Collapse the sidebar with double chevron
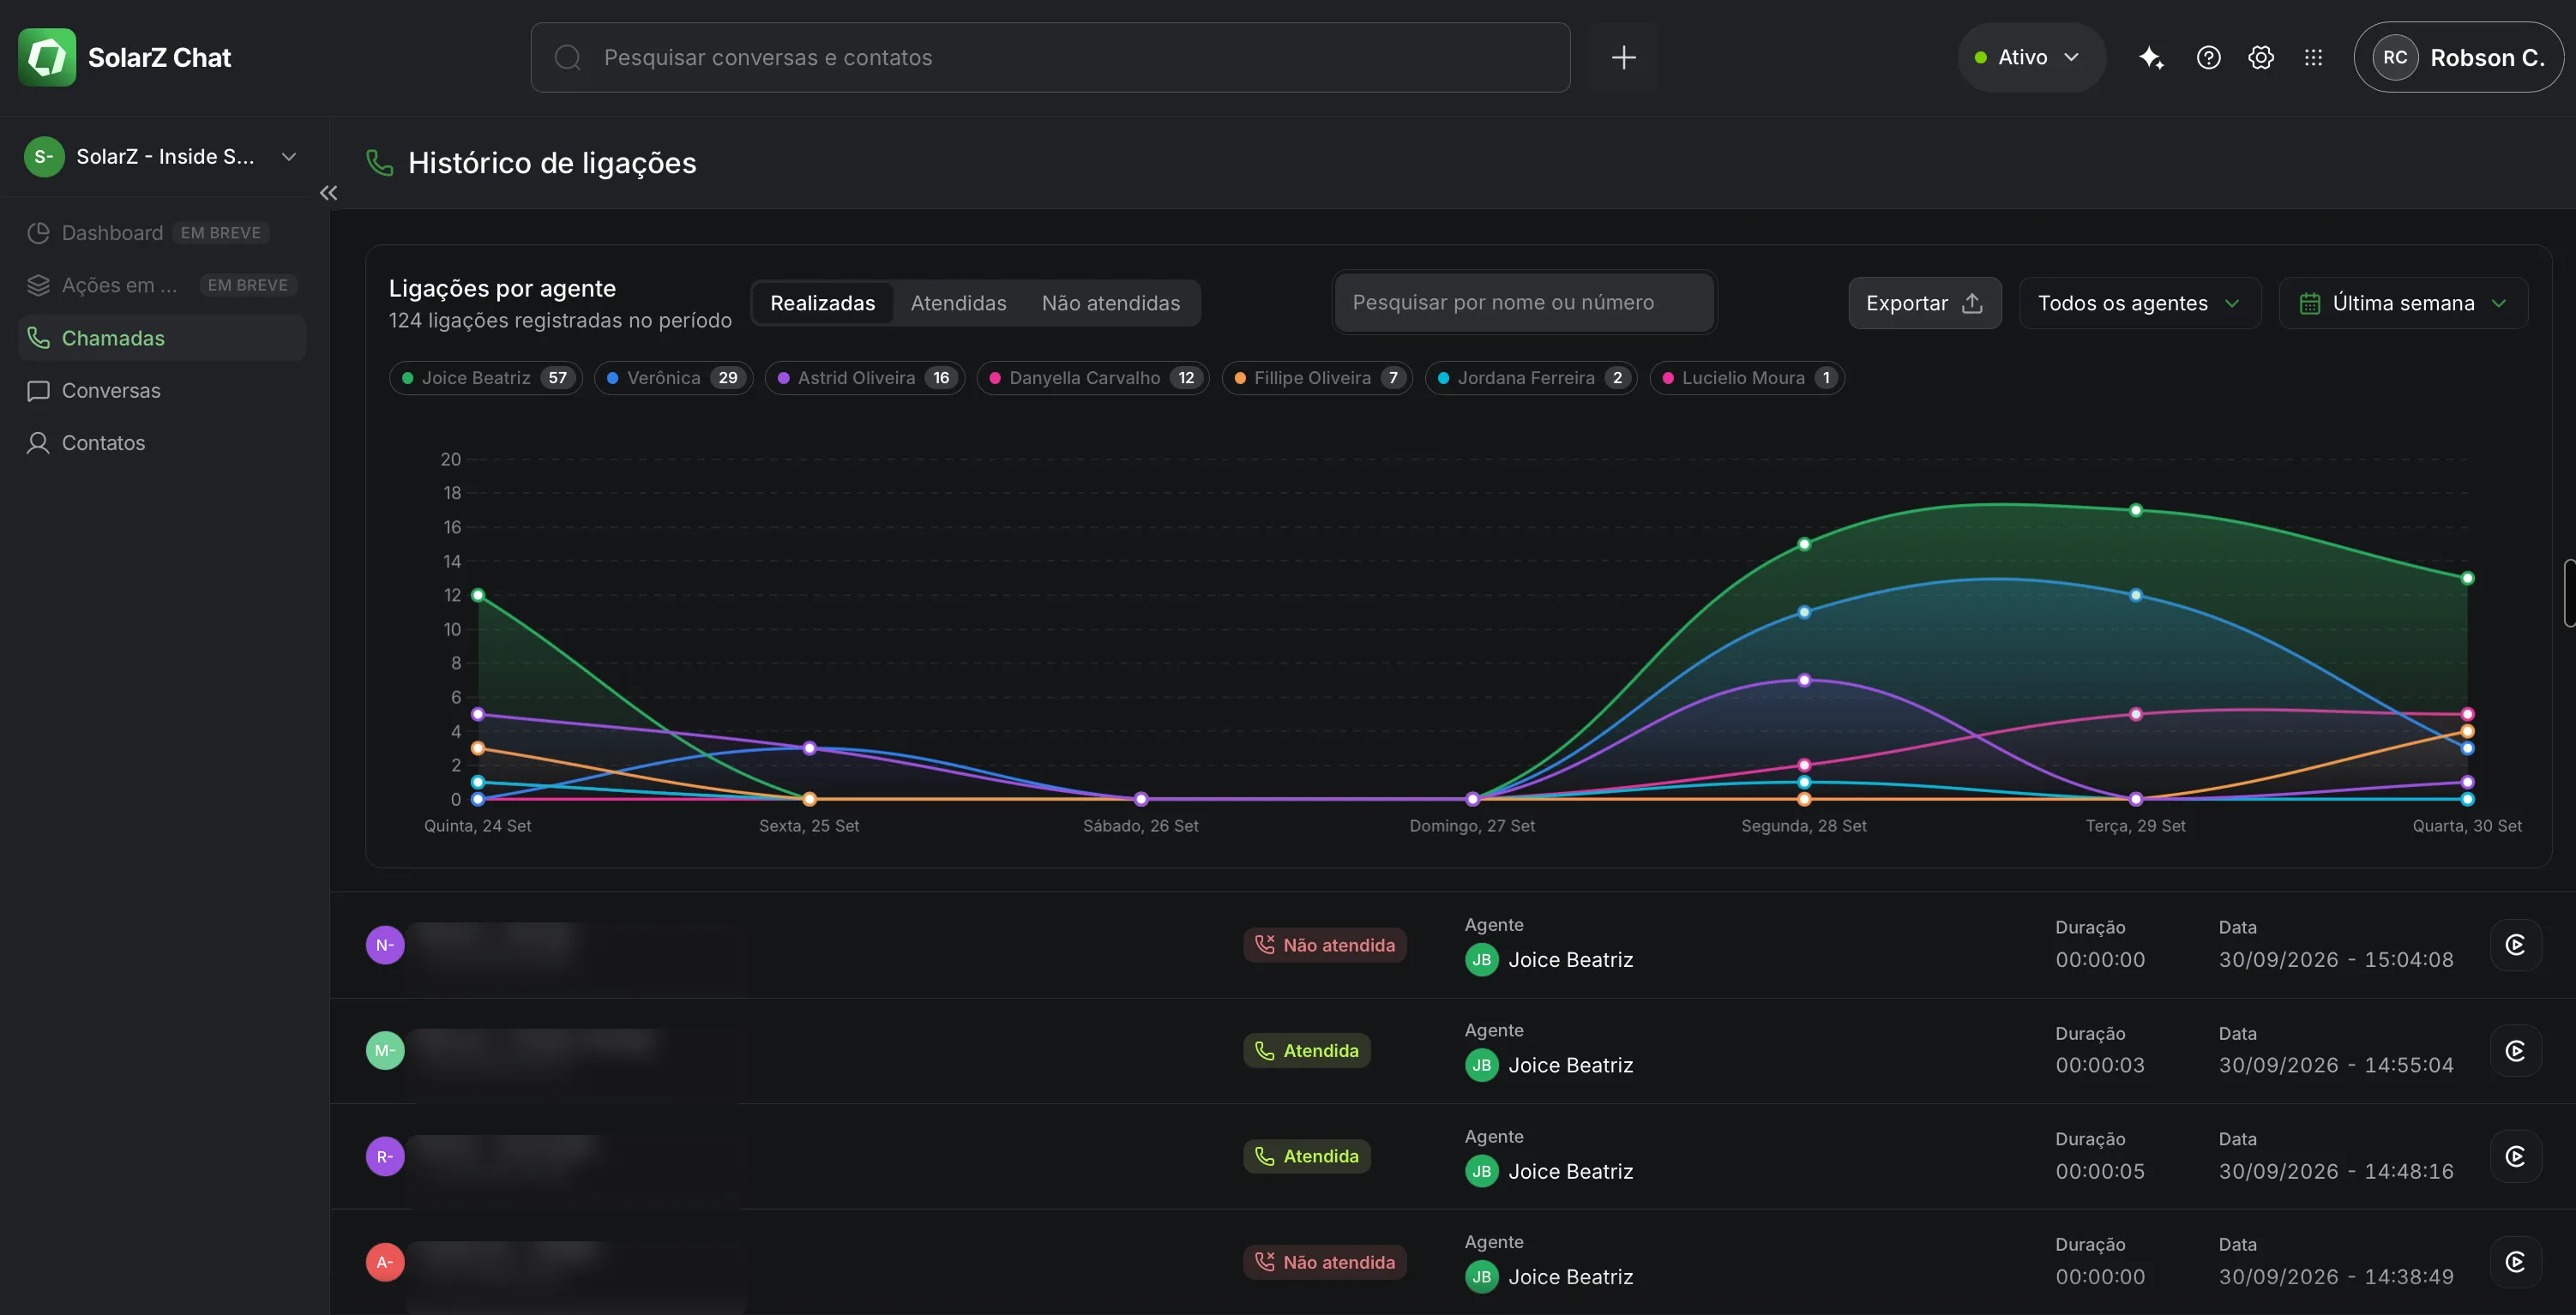Viewport: 2576px width, 1315px height. click(x=328, y=193)
